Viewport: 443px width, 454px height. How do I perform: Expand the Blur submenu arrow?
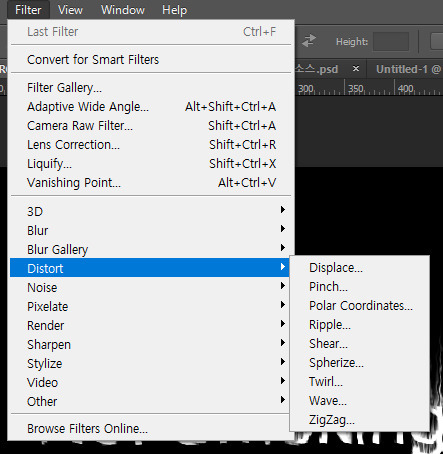(283, 229)
